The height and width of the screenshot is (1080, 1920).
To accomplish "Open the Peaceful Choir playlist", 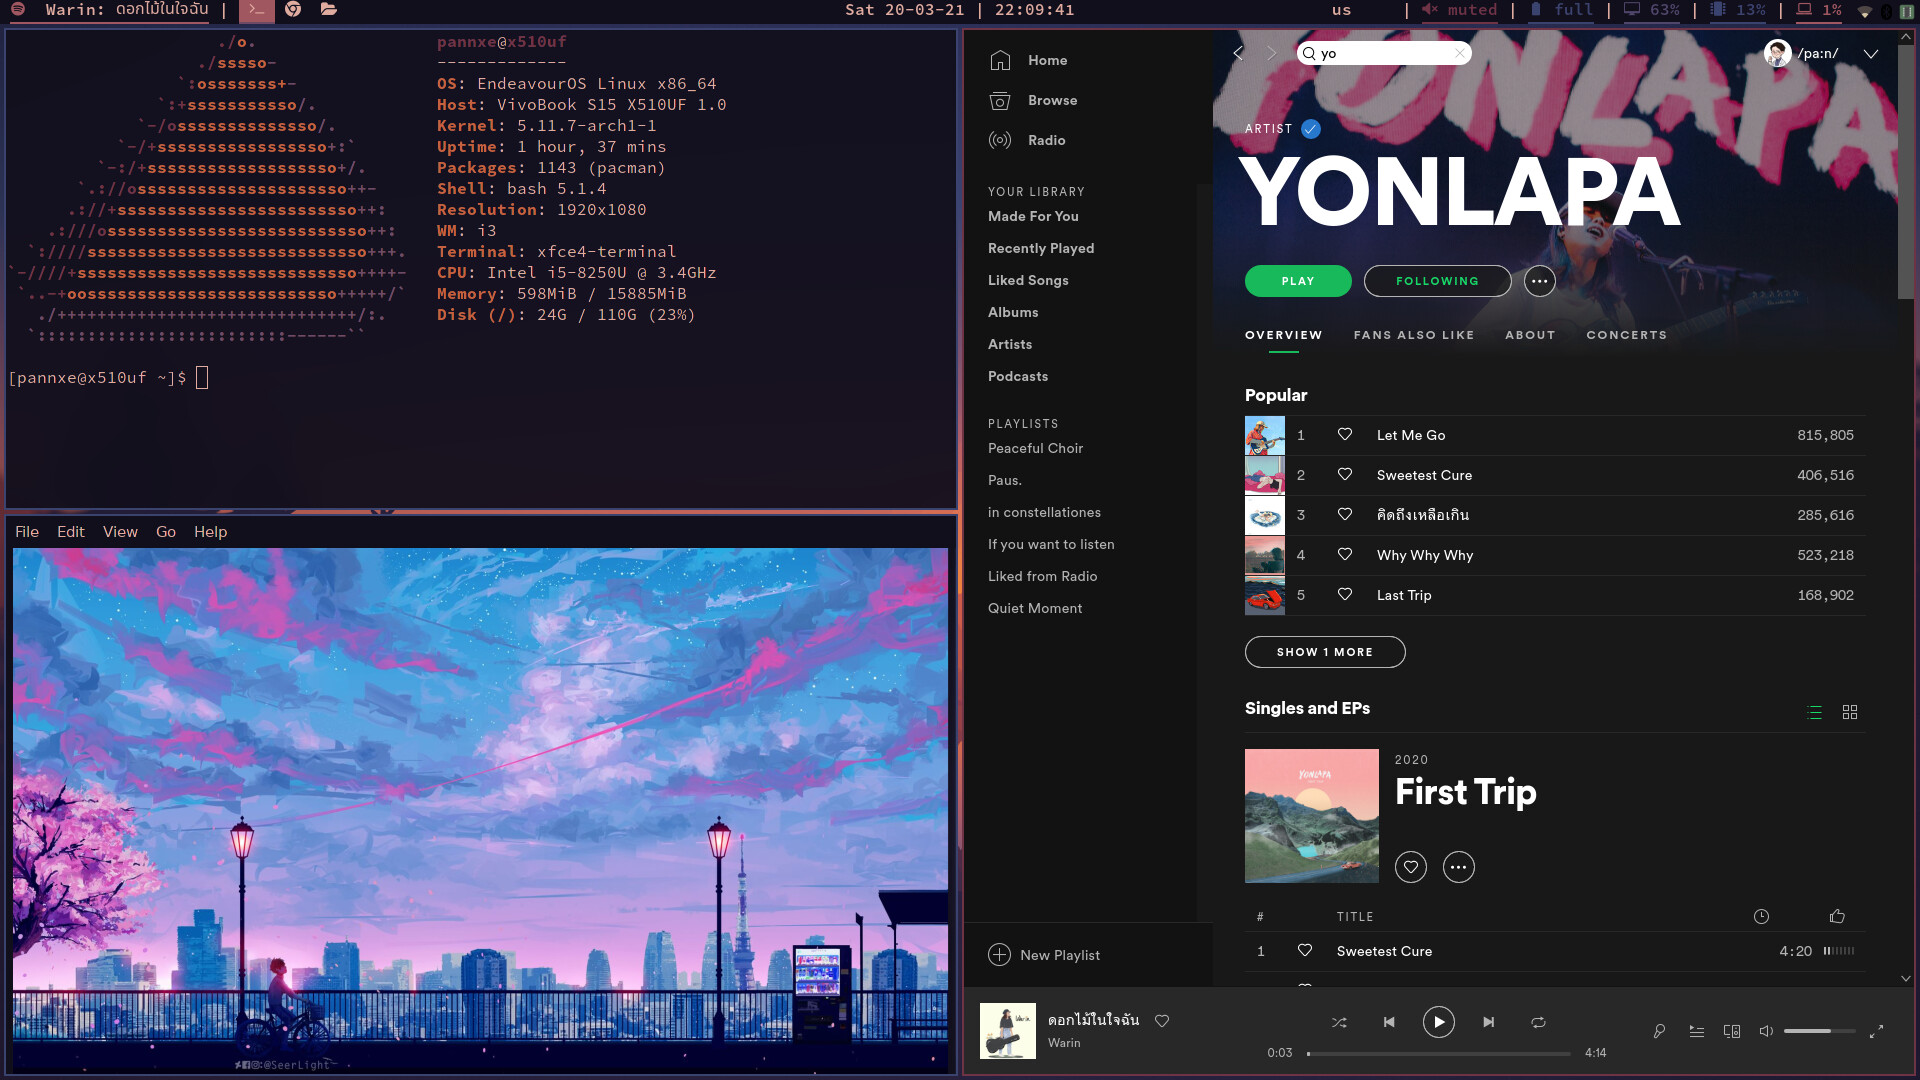I will [x=1035, y=448].
